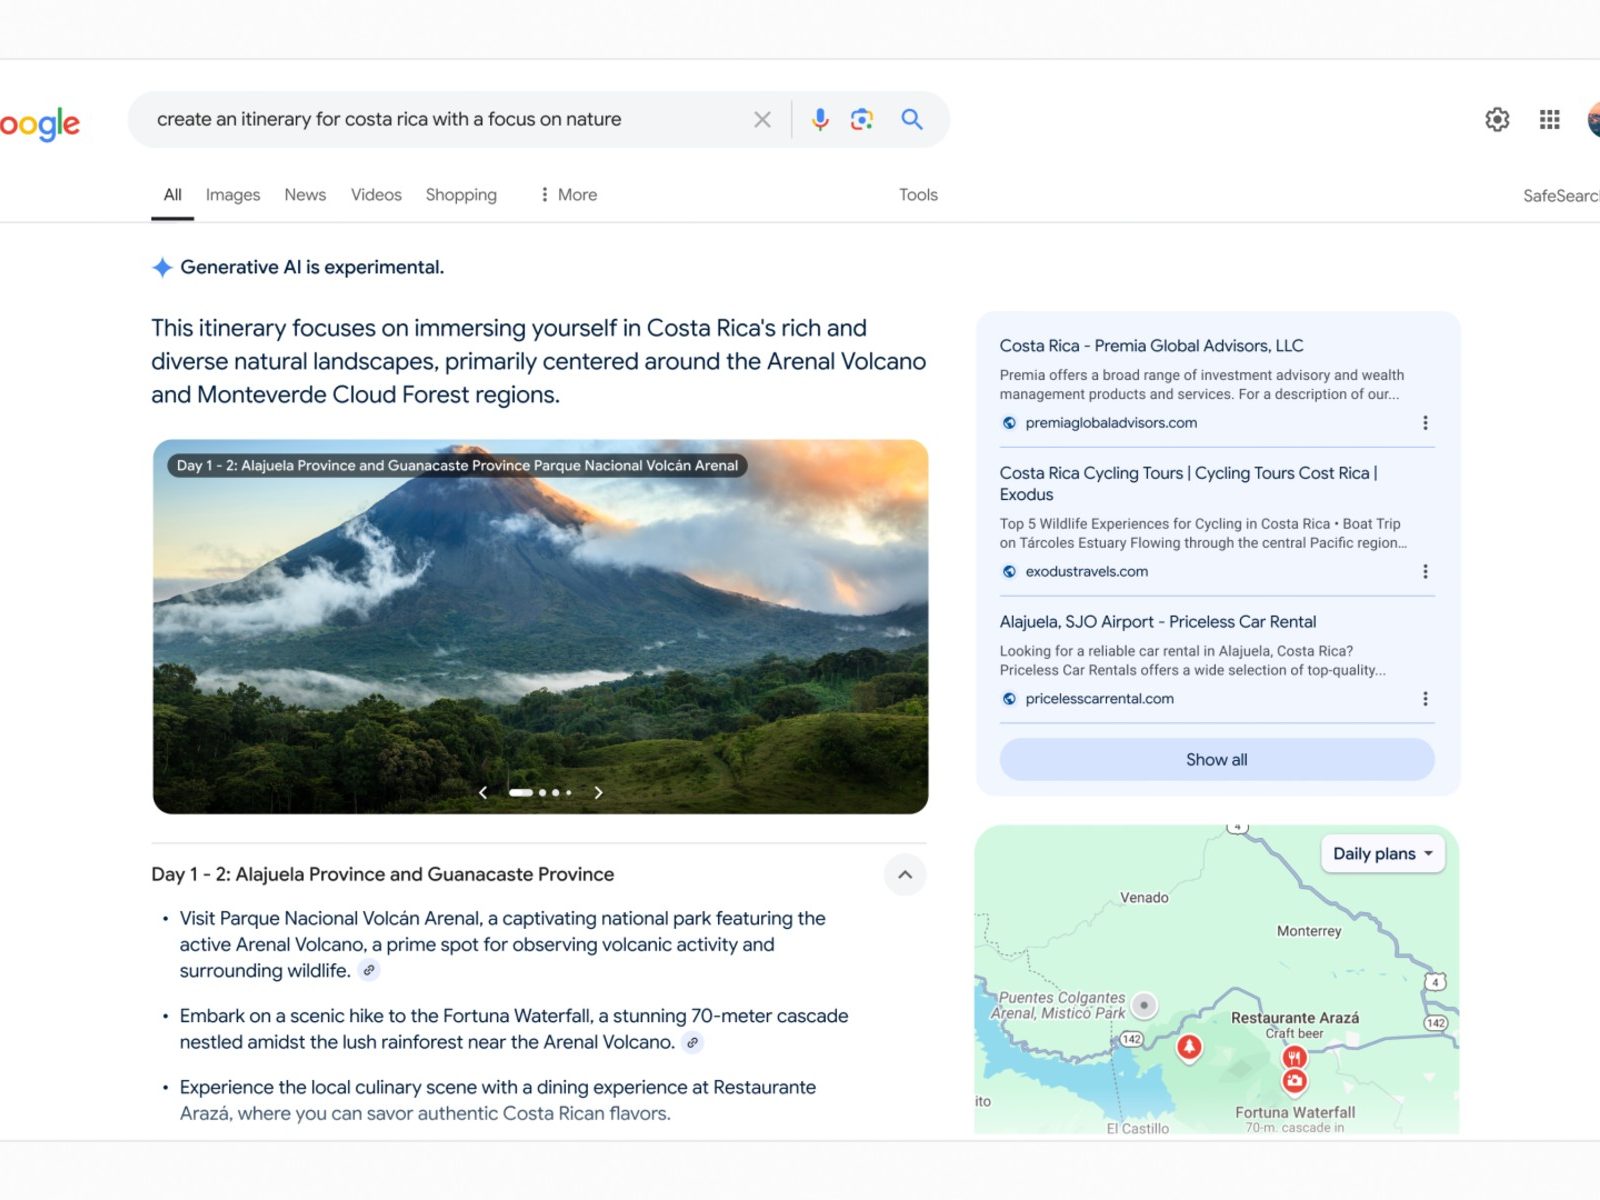Image resolution: width=1600 pixels, height=1200 pixels.
Task: Open the Google apps grid icon
Action: pyautogui.click(x=1549, y=120)
